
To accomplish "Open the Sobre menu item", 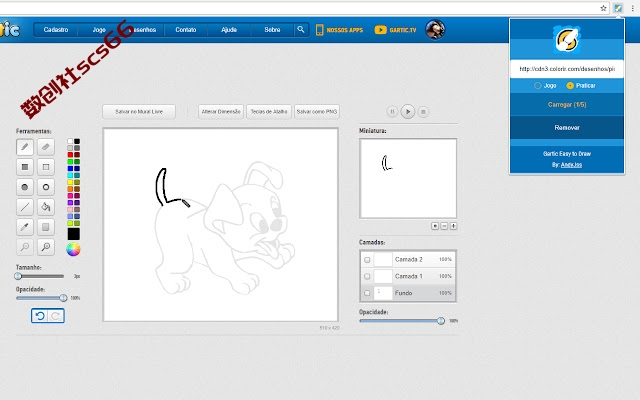I will 272,30.
